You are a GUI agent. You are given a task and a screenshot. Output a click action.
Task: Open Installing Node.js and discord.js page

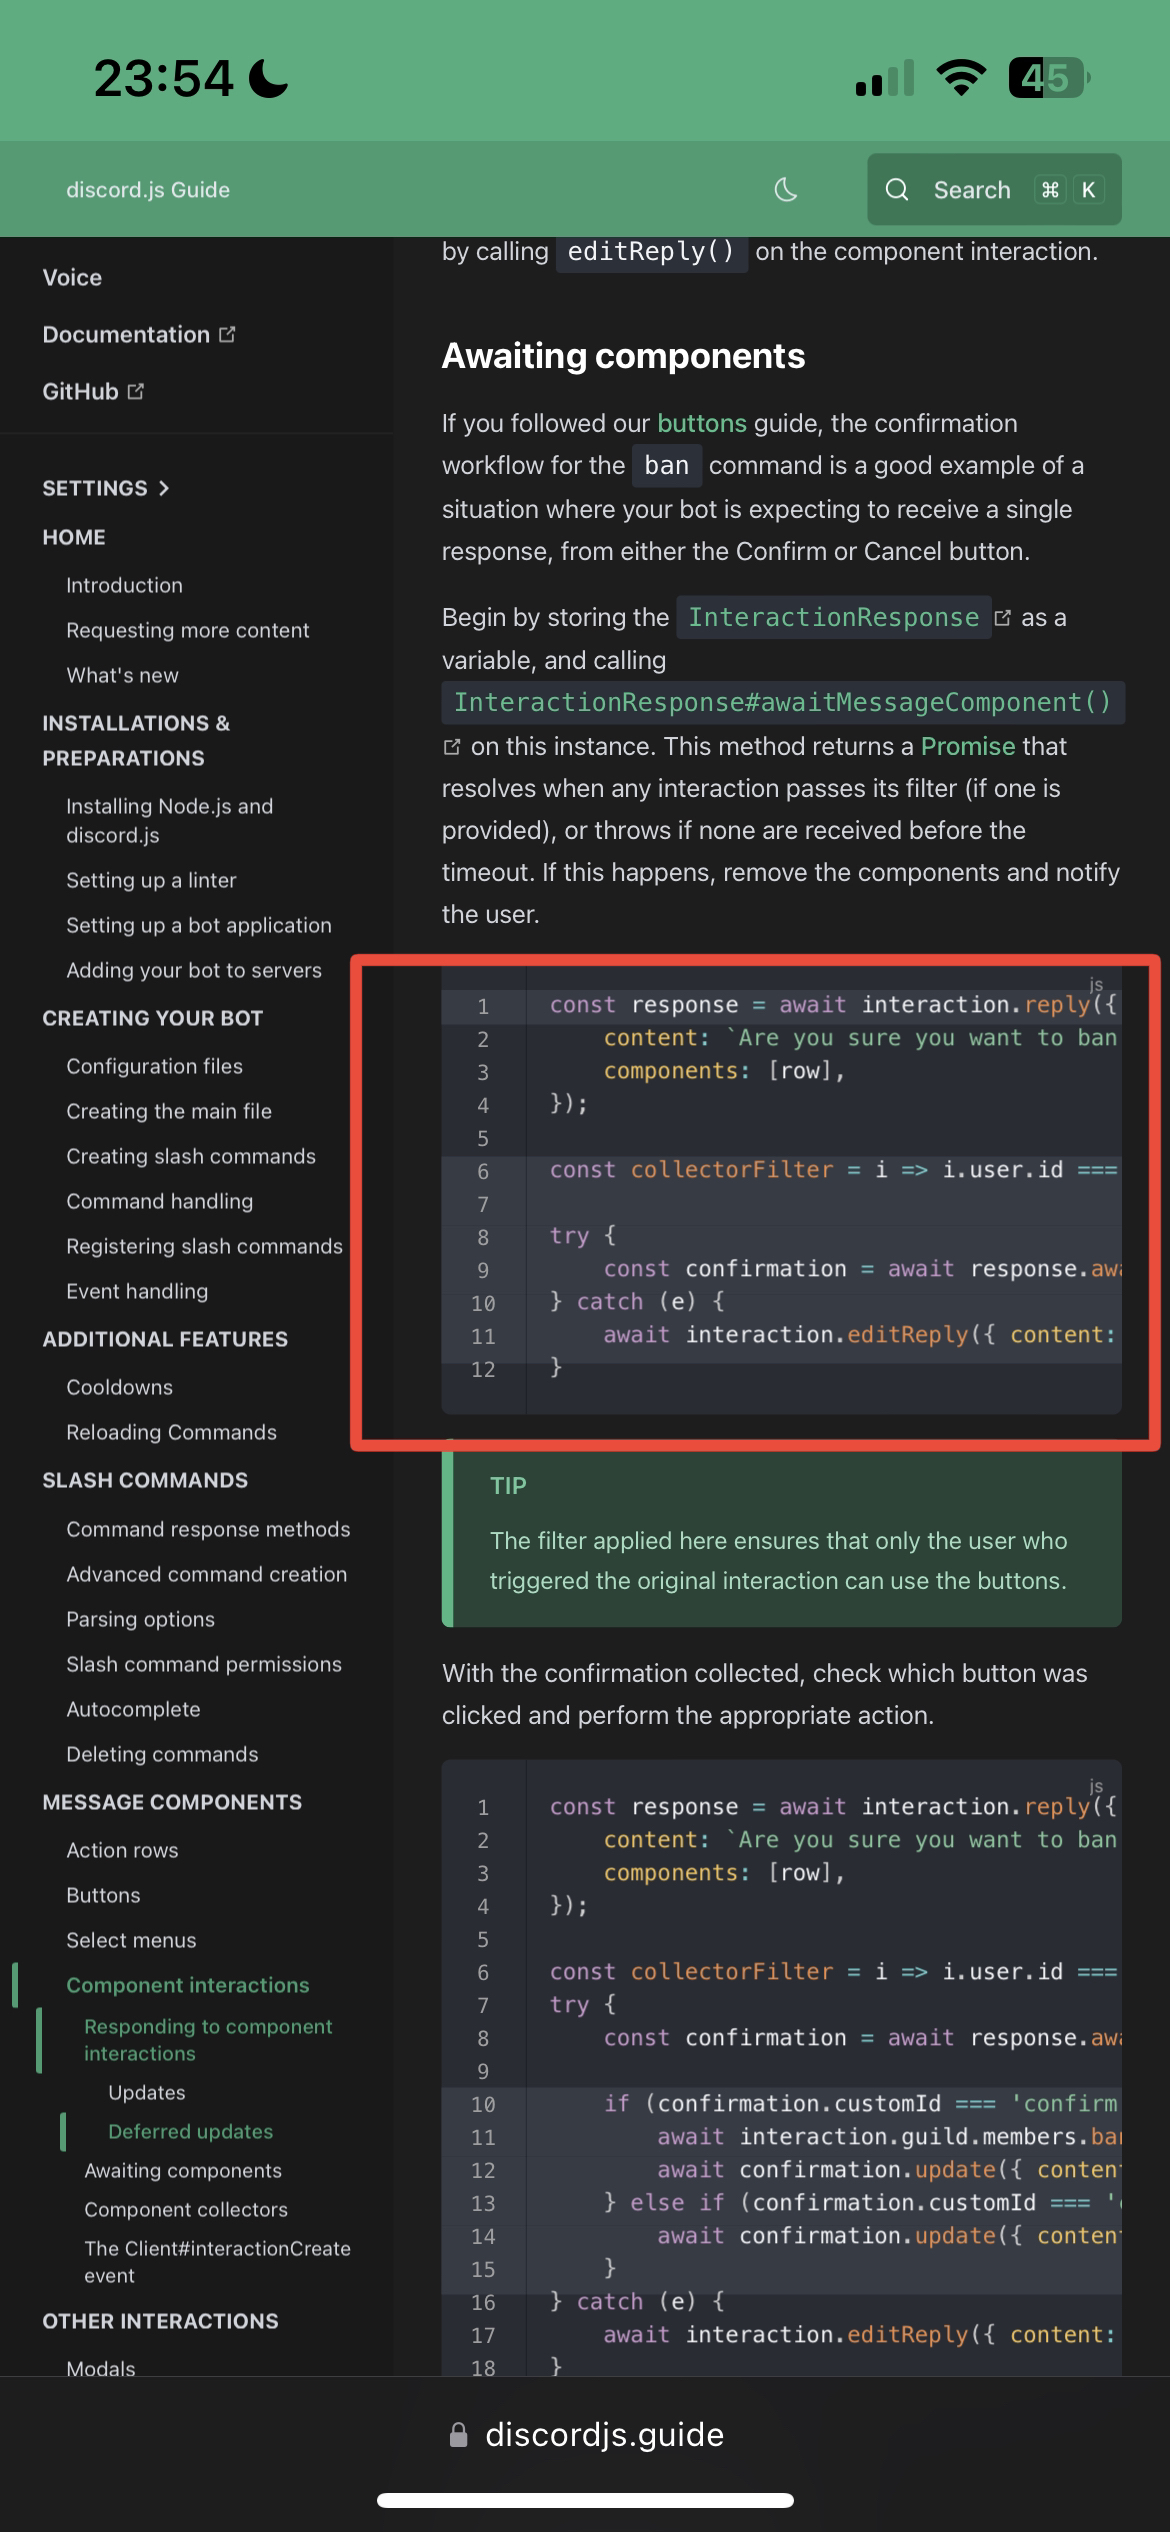point(169,820)
